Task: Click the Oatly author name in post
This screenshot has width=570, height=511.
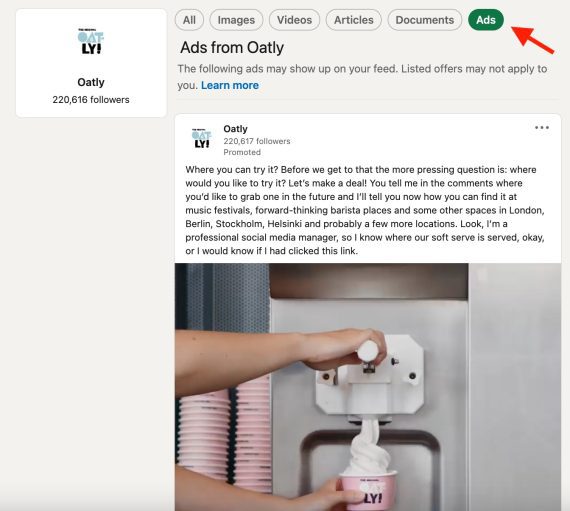Action: pyautogui.click(x=236, y=129)
